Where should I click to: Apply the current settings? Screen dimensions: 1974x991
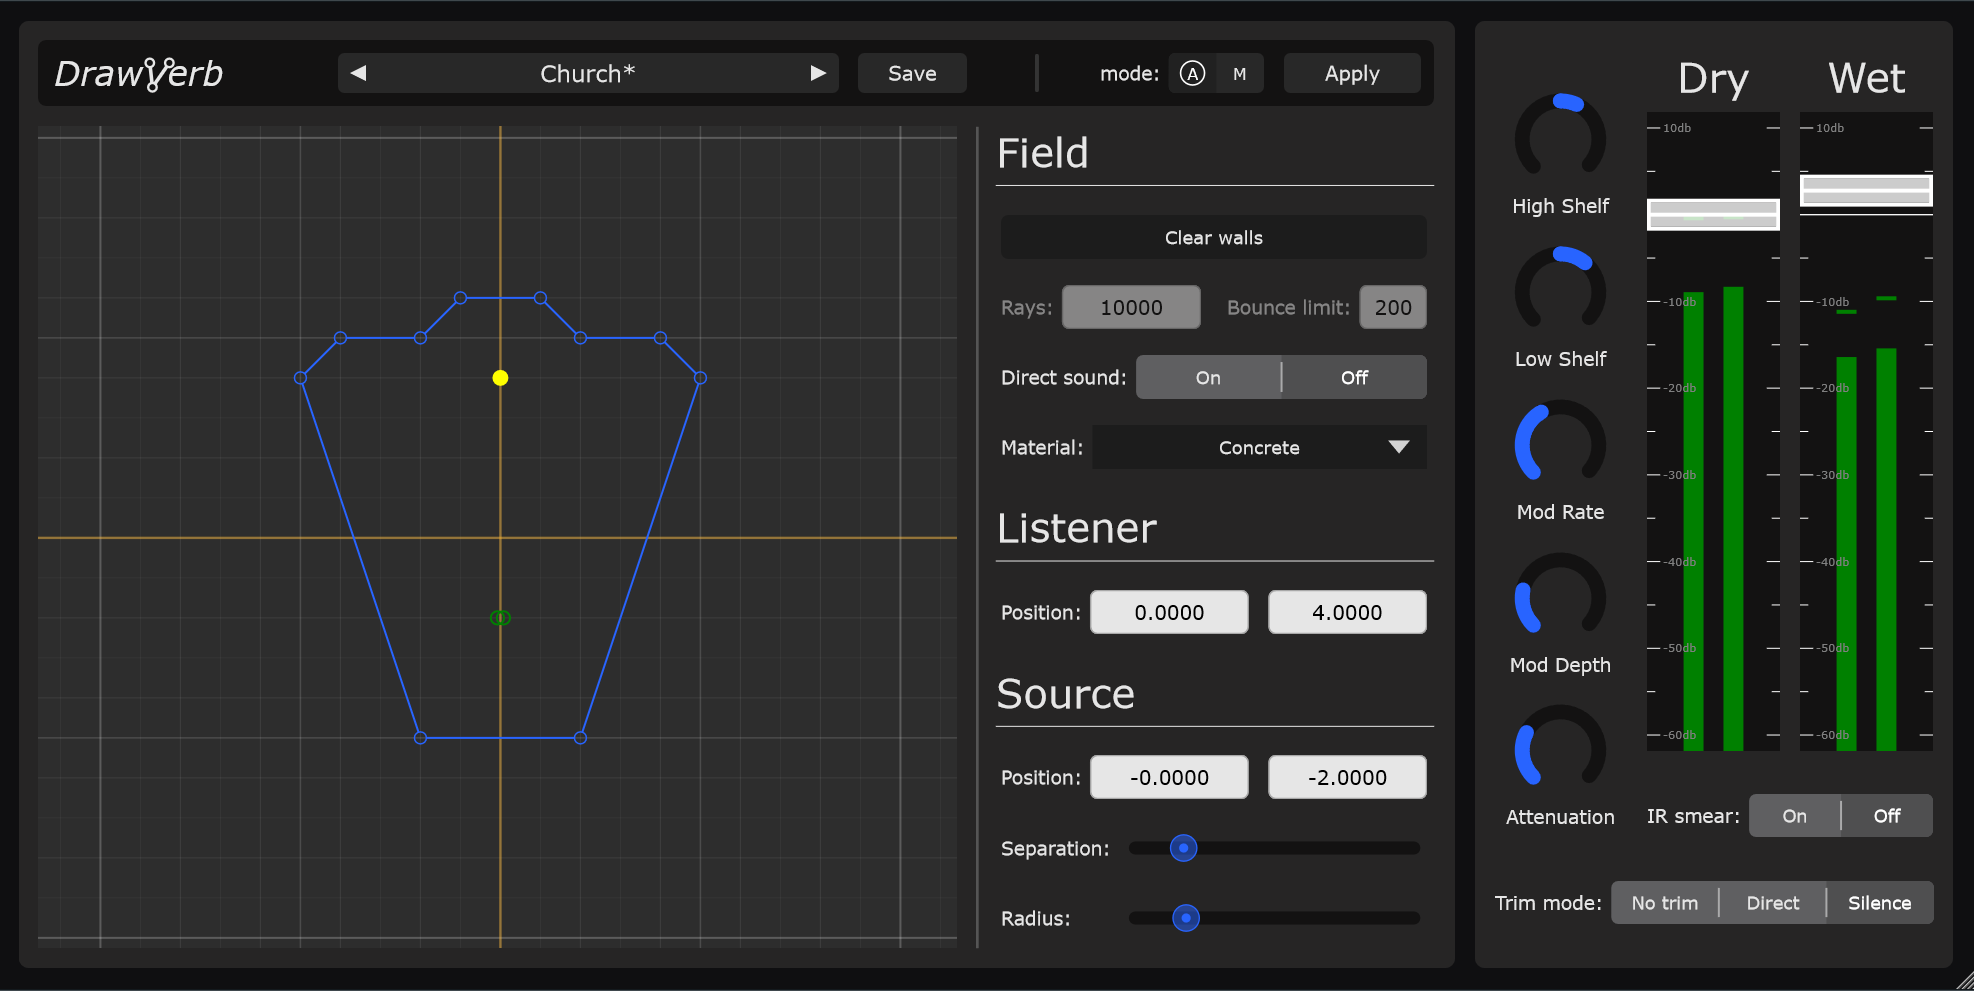point(1351,72)
